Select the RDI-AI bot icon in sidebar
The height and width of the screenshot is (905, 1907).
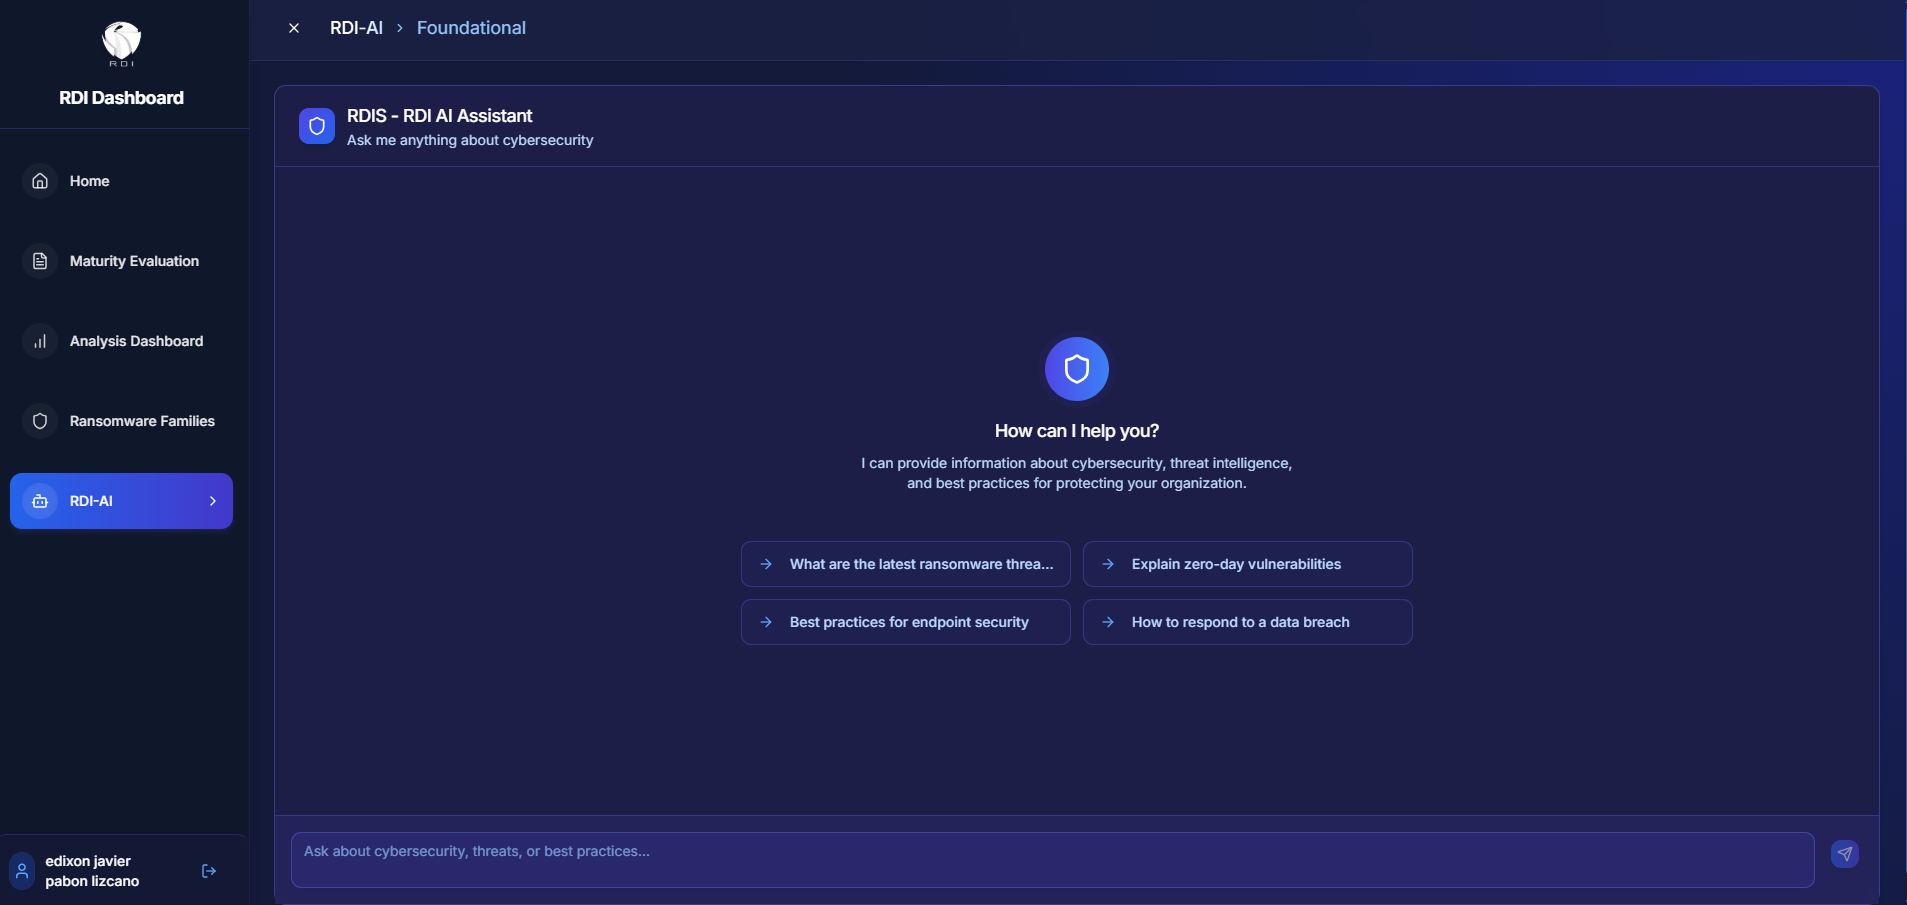click(x=39, y=501)
